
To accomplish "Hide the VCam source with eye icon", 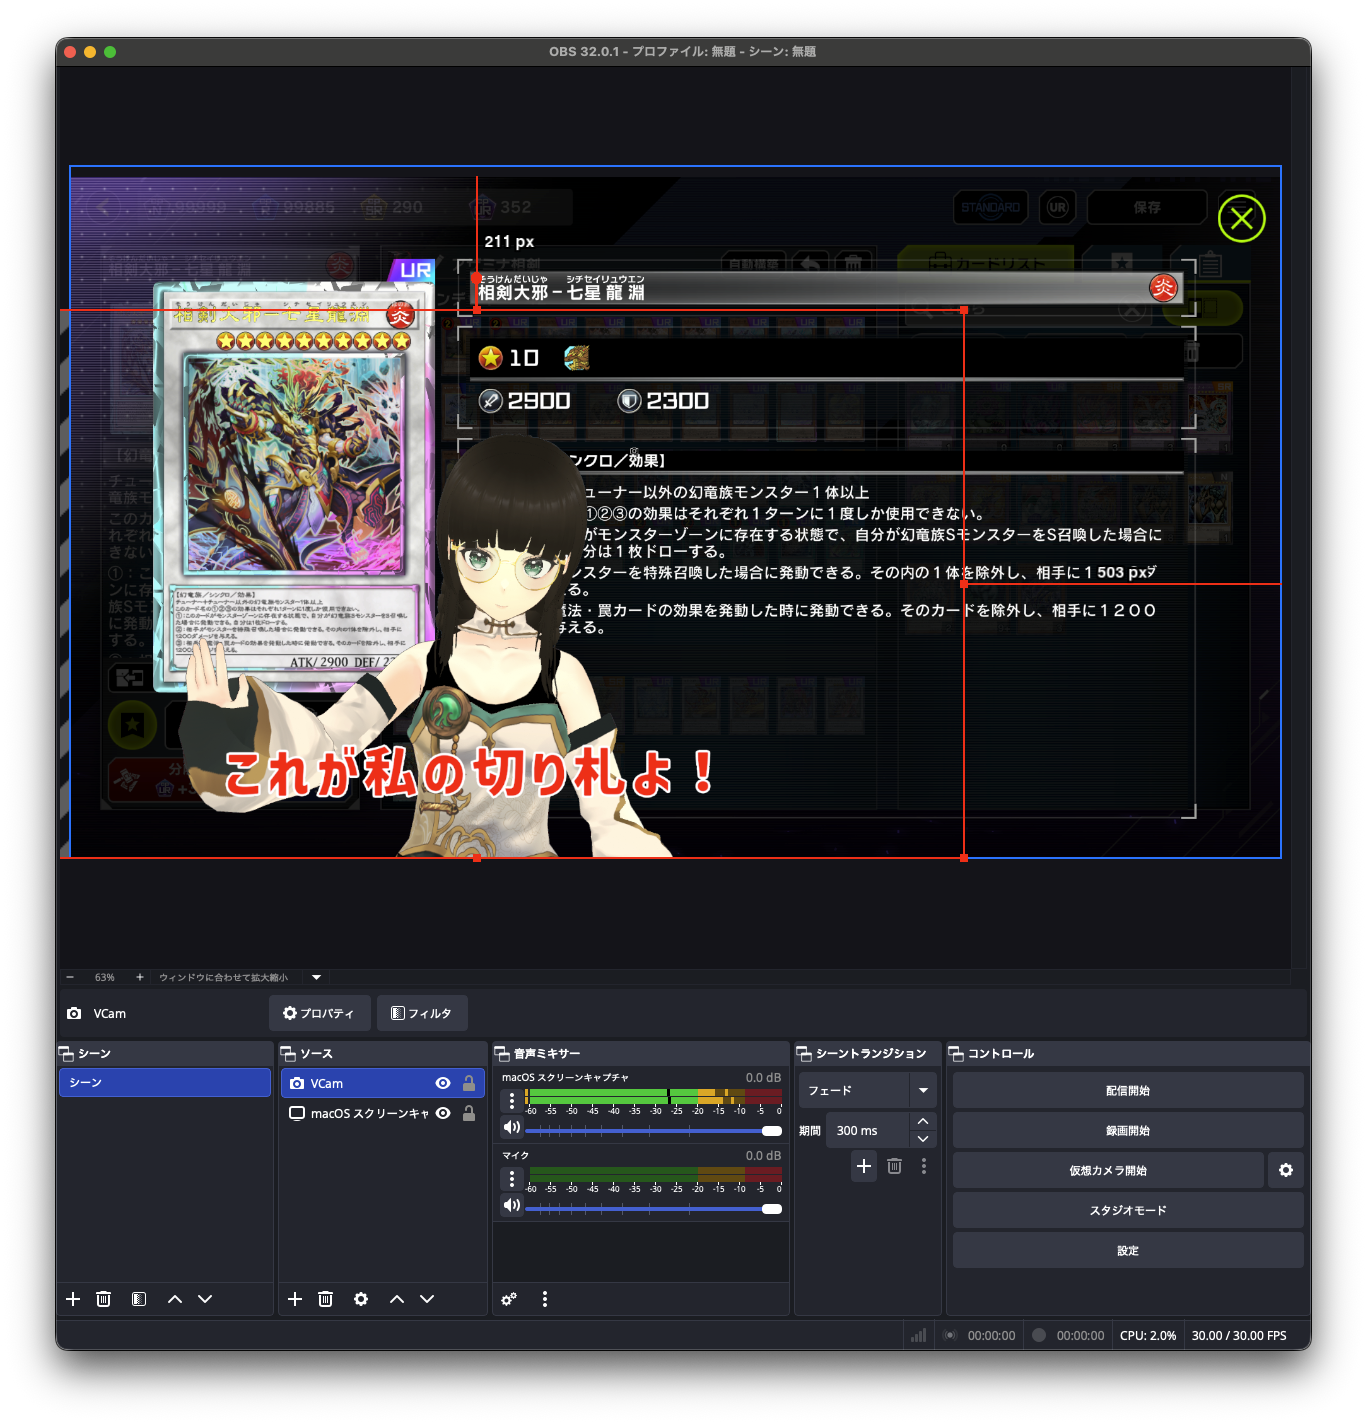I will (443, 1083).
